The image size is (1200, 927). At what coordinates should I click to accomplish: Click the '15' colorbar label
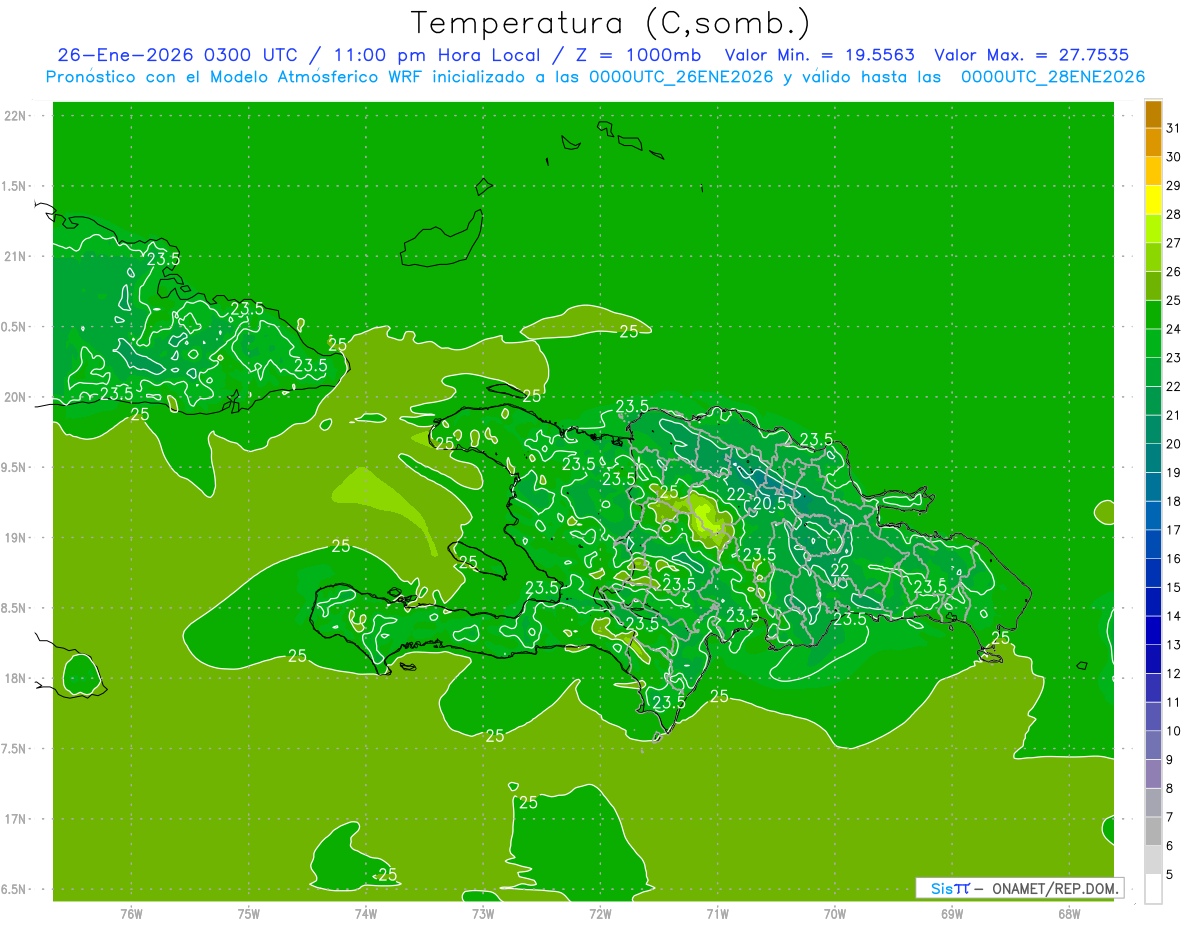pos(1173,587)
